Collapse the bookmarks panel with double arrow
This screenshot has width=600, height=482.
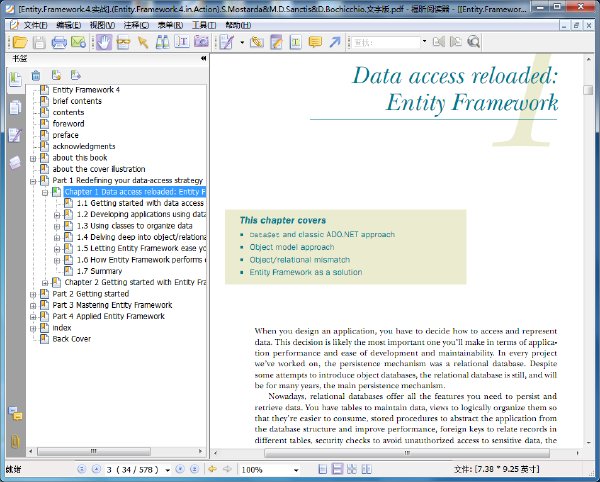203,59
